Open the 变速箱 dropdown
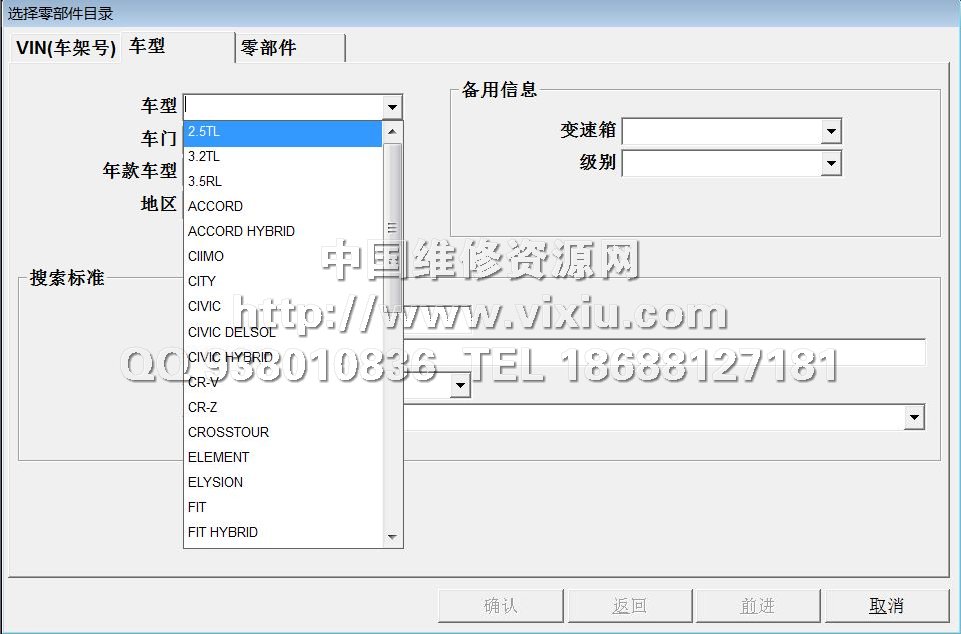Image resolution: width=961 pixels, height=634 pixels. 830,131
